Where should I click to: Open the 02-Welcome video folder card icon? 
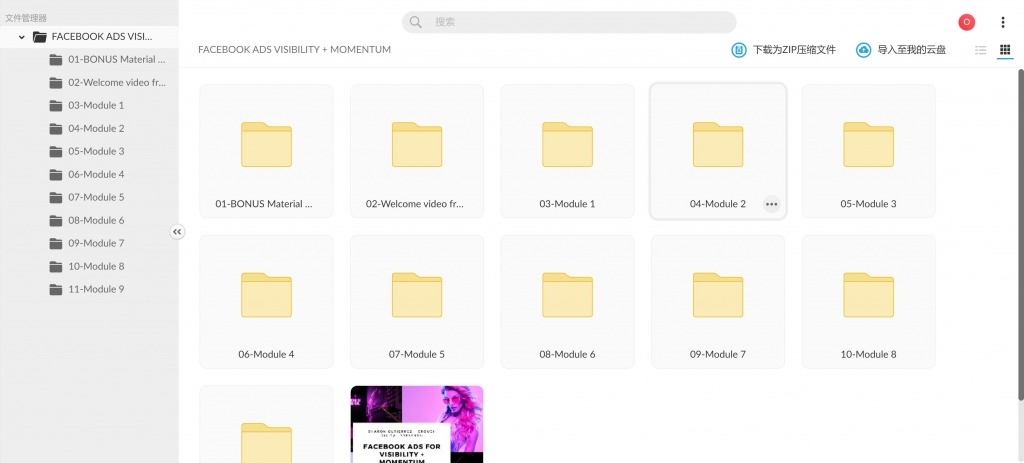pyautogui.click(x=417, y=144)
